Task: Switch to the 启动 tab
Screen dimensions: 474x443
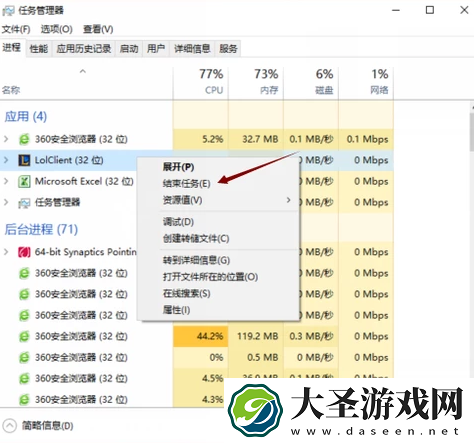Action: click(129, 49)
